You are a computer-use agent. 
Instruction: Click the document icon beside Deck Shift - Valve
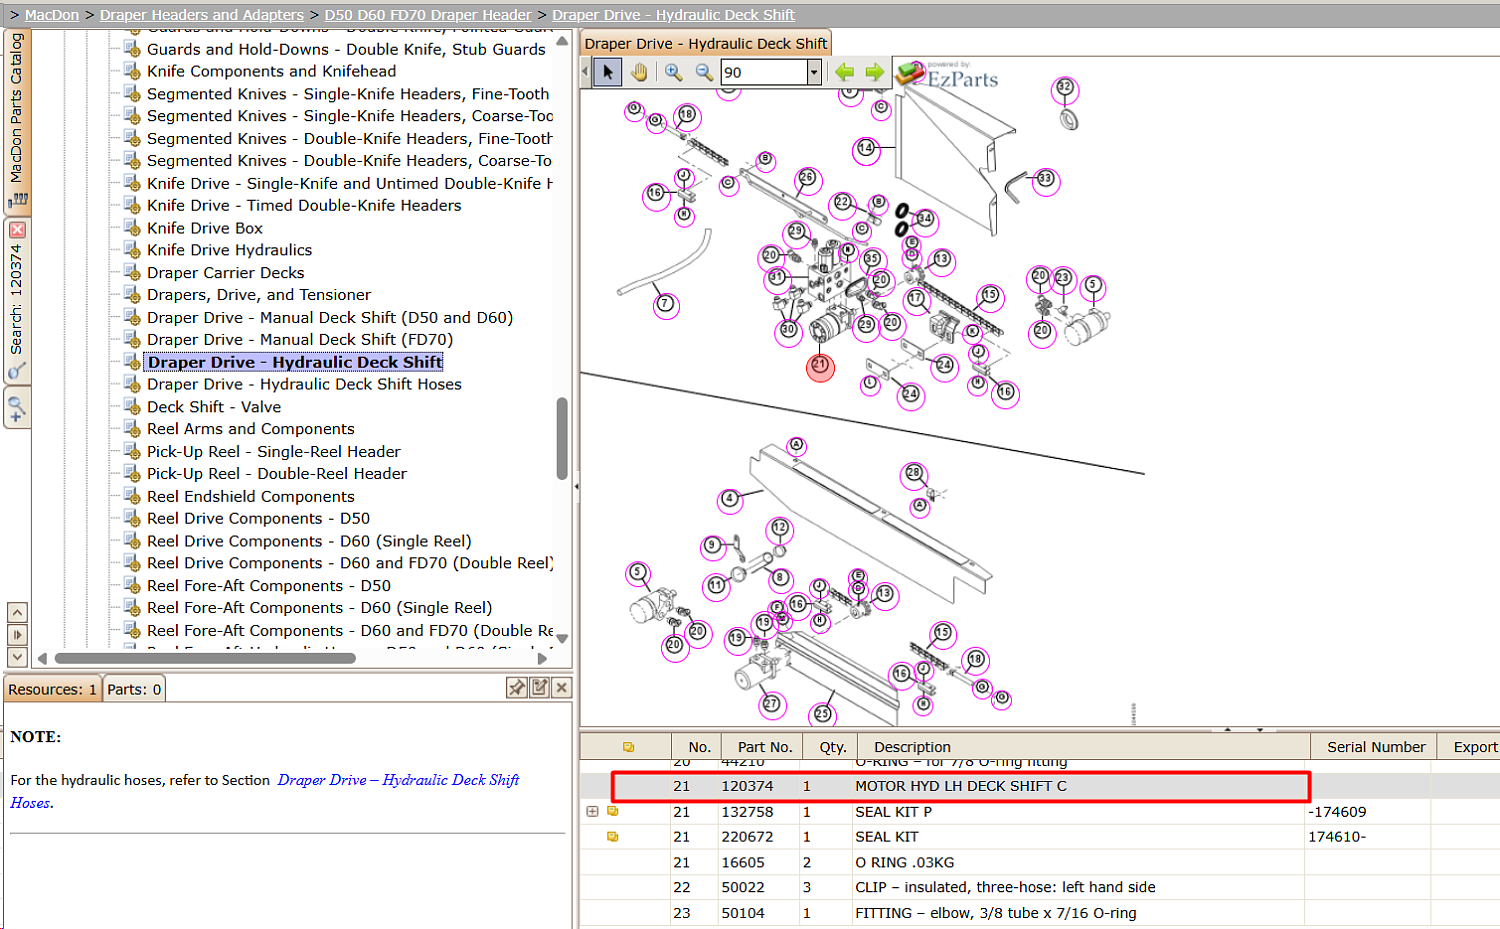[x=132, y=406]
